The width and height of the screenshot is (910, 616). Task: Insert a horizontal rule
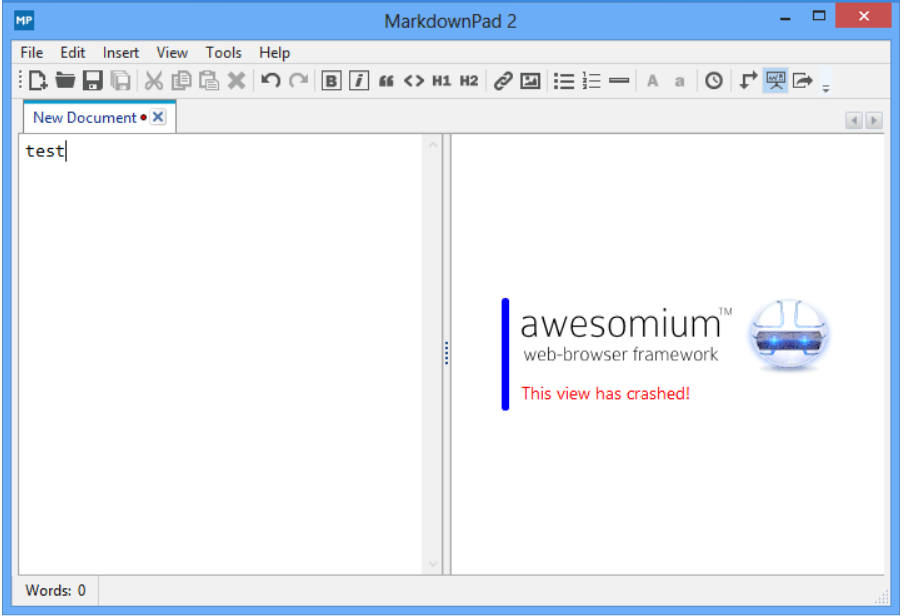click(620, 81)
